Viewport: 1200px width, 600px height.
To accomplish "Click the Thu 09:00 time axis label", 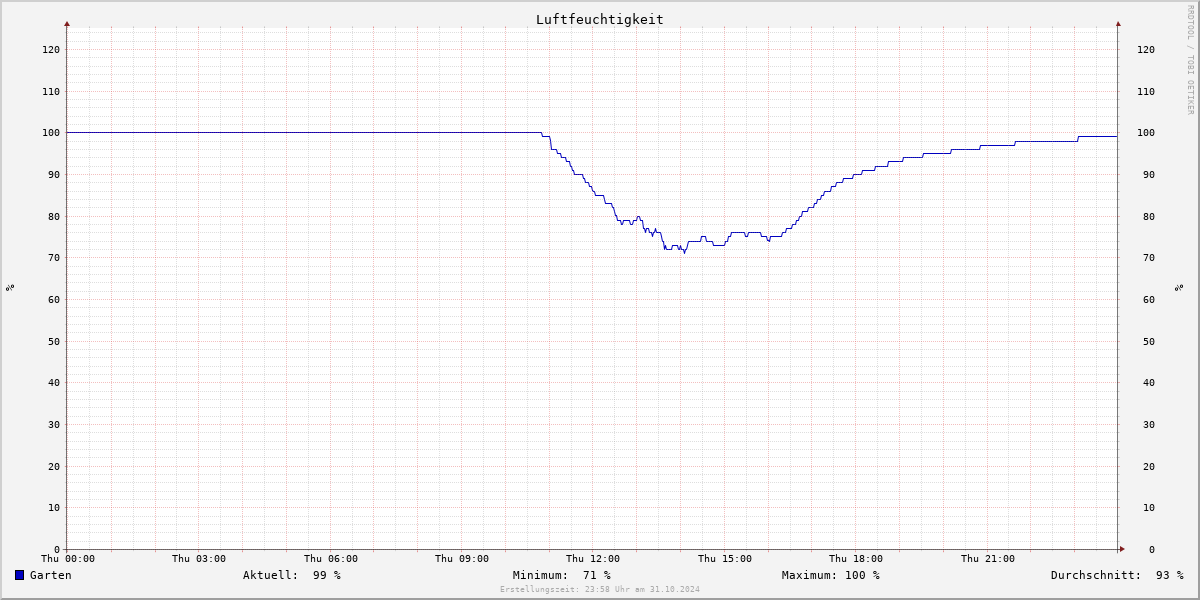I will point(462,559).
